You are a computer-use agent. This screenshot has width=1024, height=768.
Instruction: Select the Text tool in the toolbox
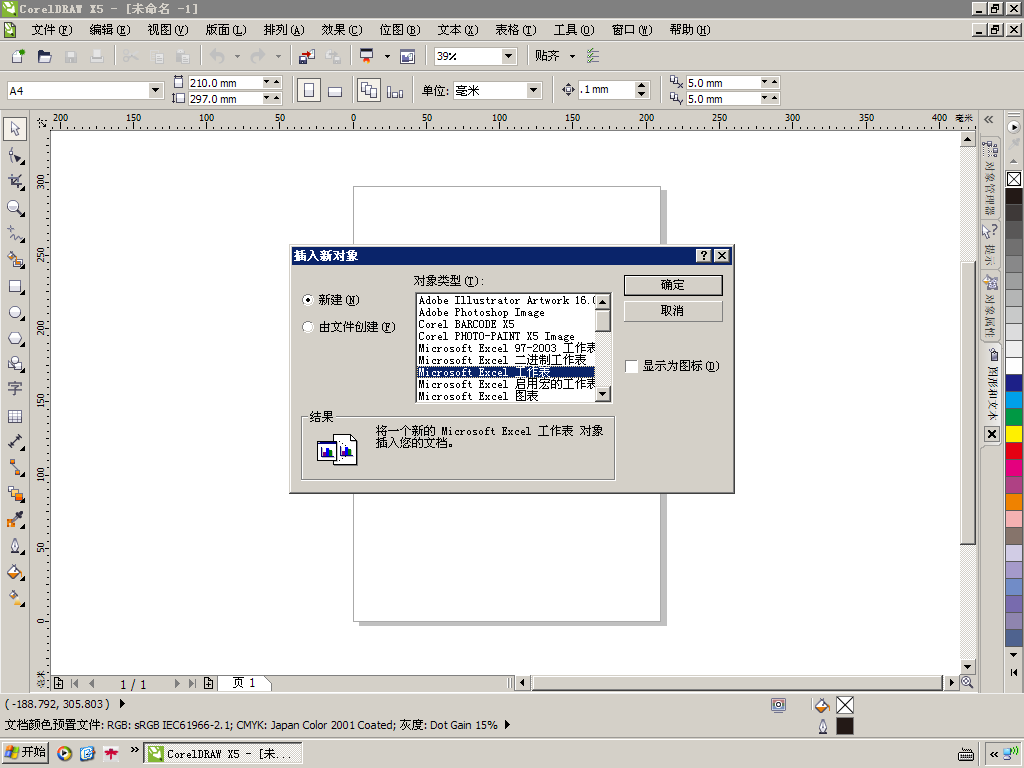[x=15, y=389]
